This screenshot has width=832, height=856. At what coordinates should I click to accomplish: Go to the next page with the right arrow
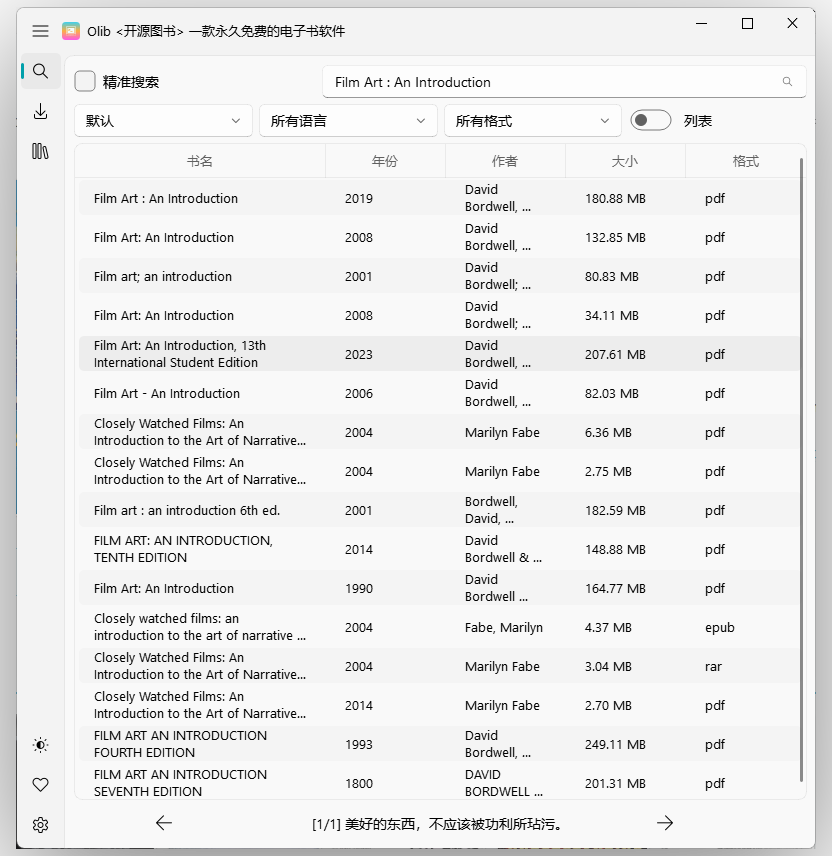pos(665,823)
